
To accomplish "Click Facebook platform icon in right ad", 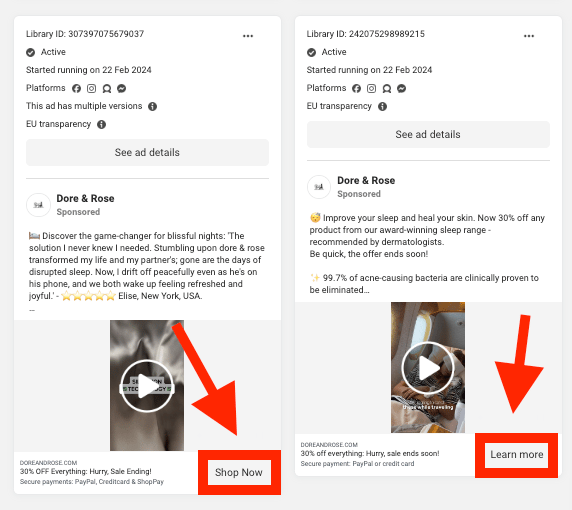I will click(356, 88).
